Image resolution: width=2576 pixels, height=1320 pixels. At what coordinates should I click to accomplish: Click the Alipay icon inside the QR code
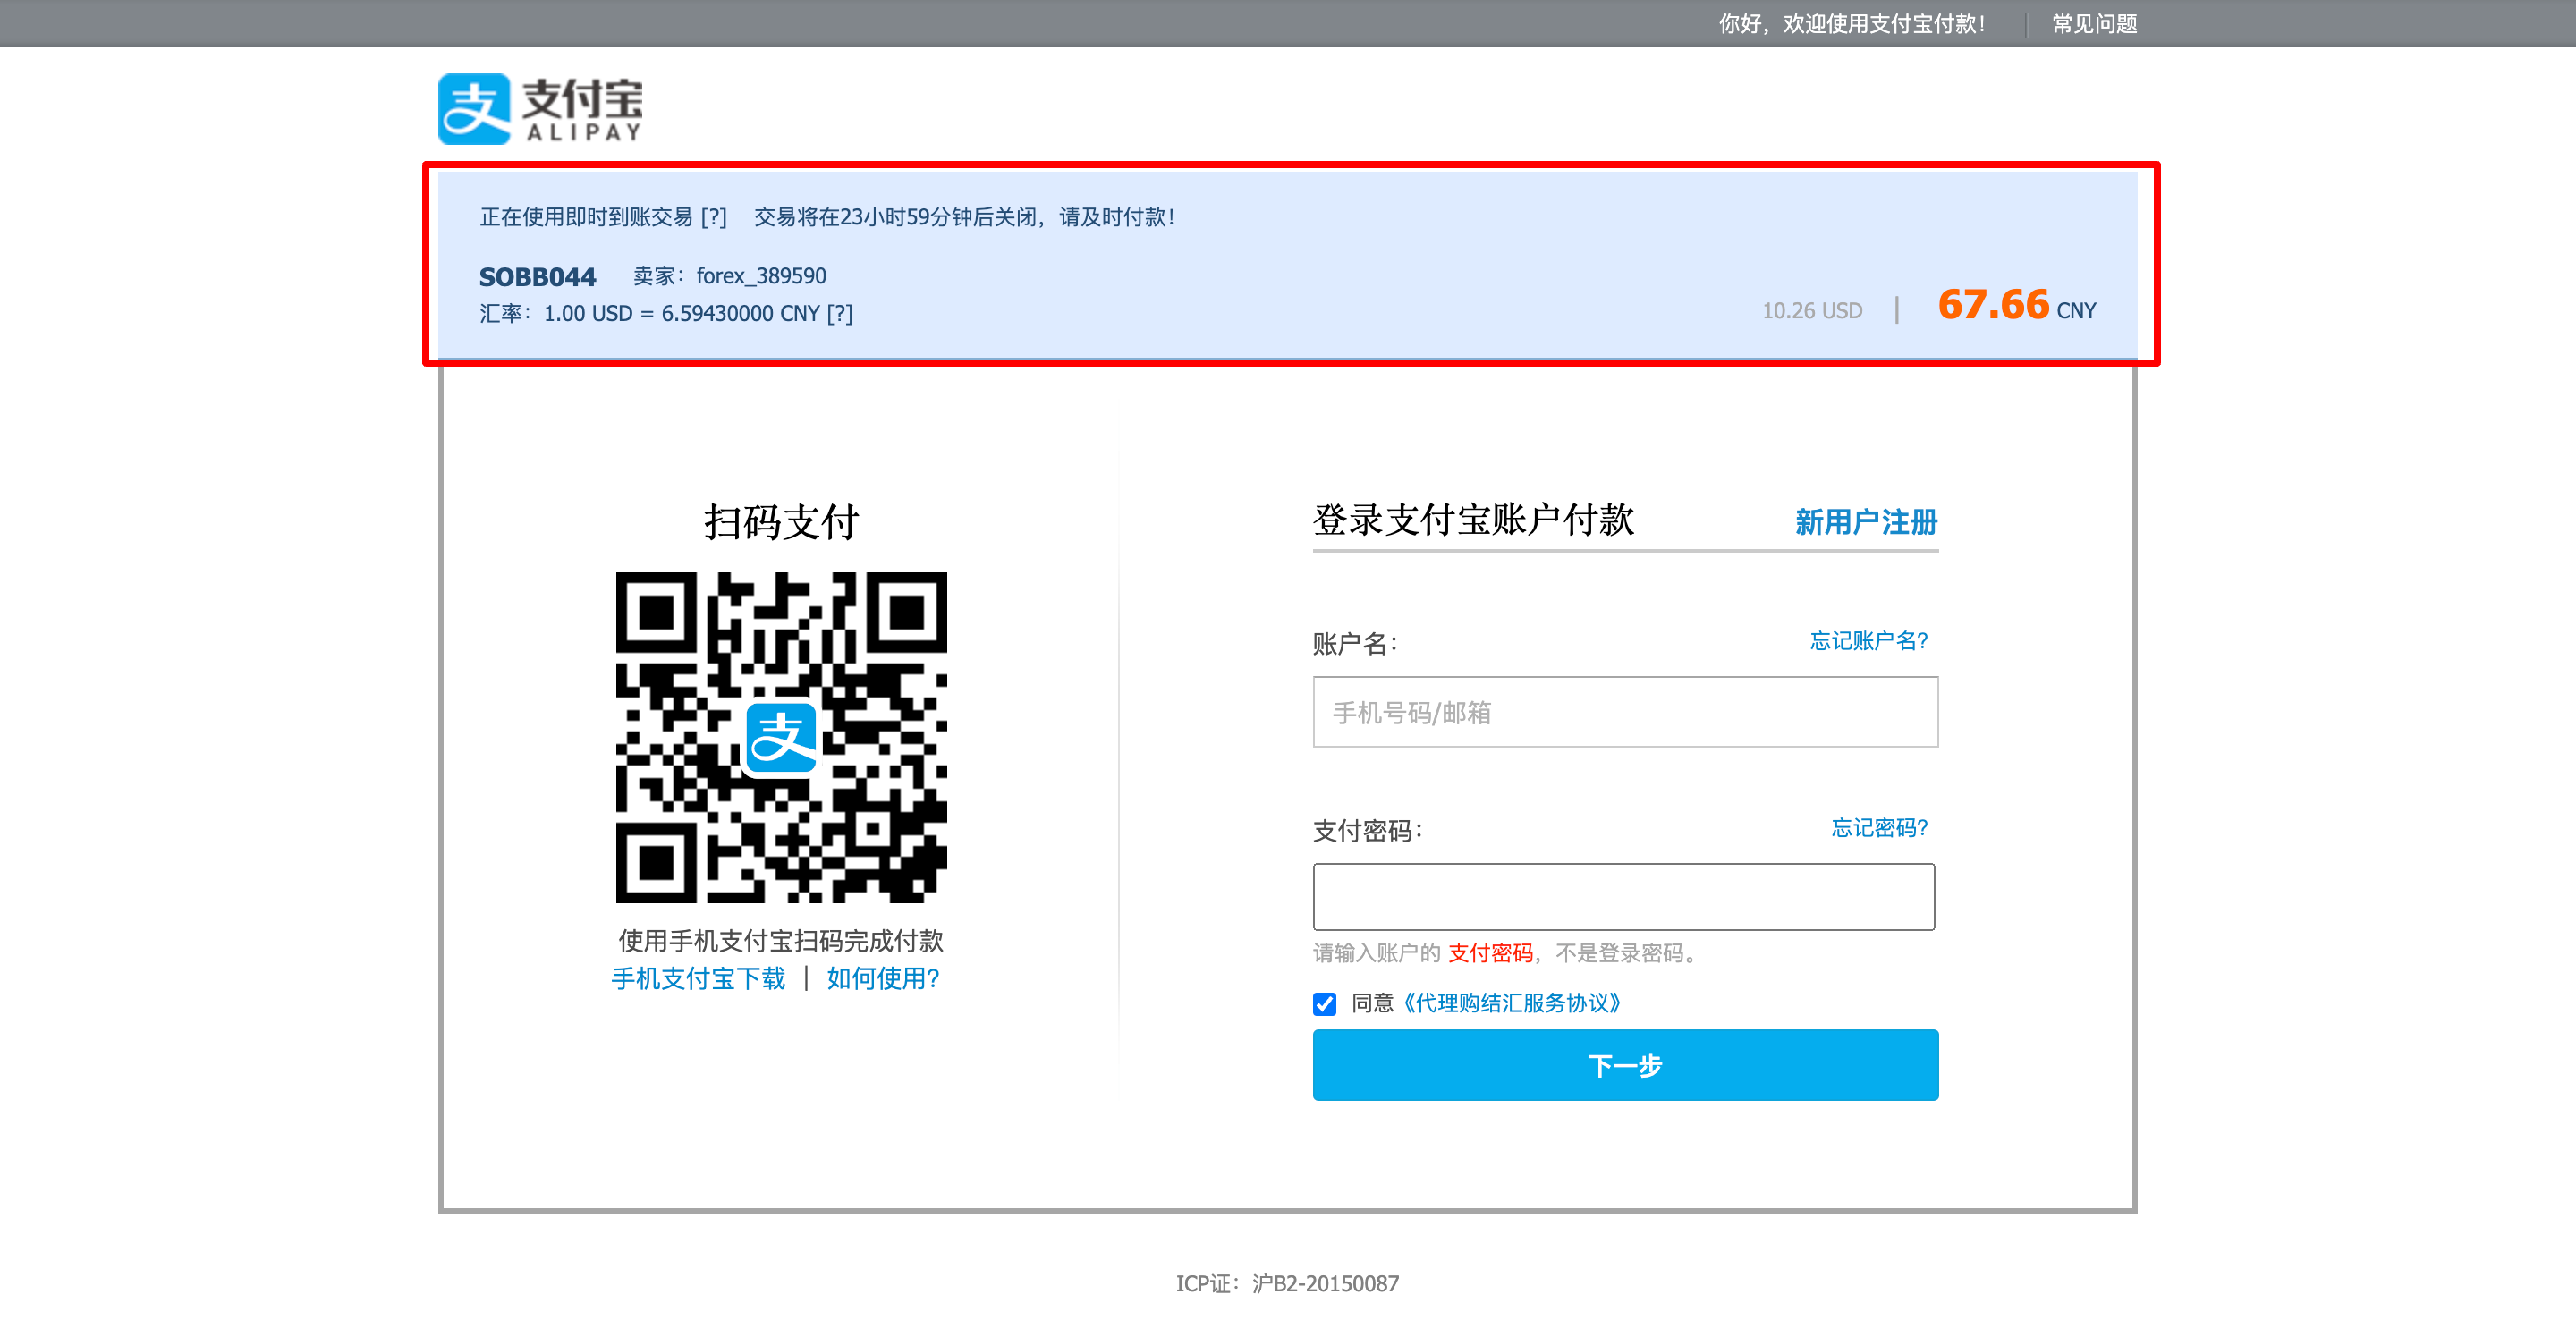click(x=781, y=738)
